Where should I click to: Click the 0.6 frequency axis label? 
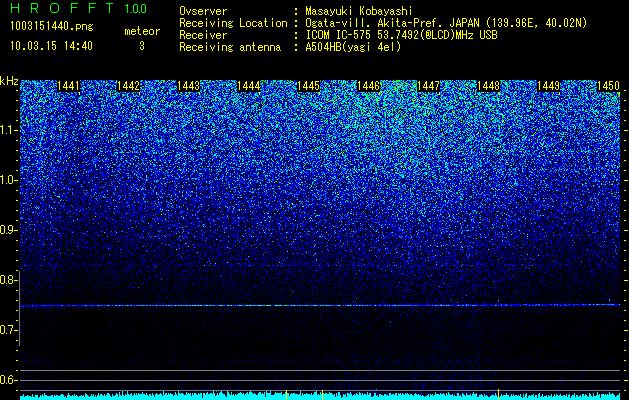8,380
